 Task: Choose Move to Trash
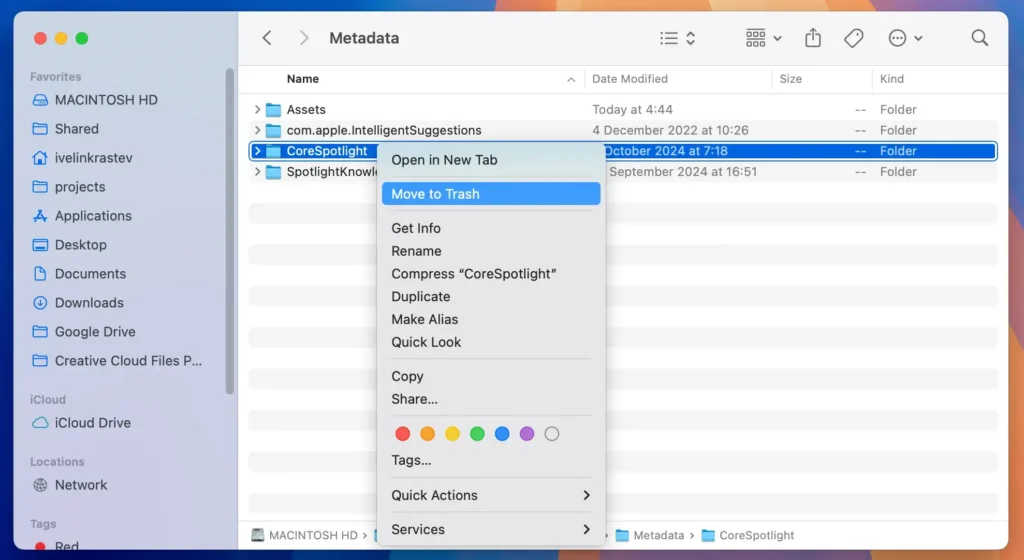coord(491,194)
